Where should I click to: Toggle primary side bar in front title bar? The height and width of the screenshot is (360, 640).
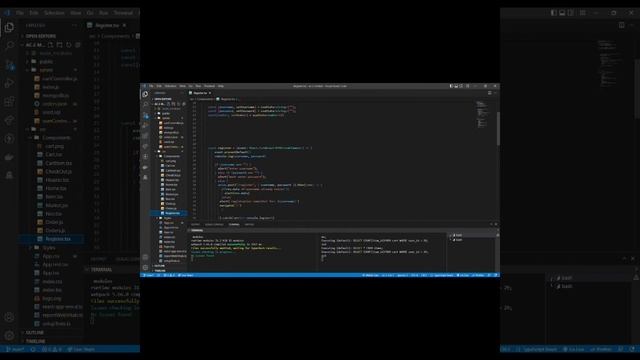pyautogui.click(x=451, y=86)
